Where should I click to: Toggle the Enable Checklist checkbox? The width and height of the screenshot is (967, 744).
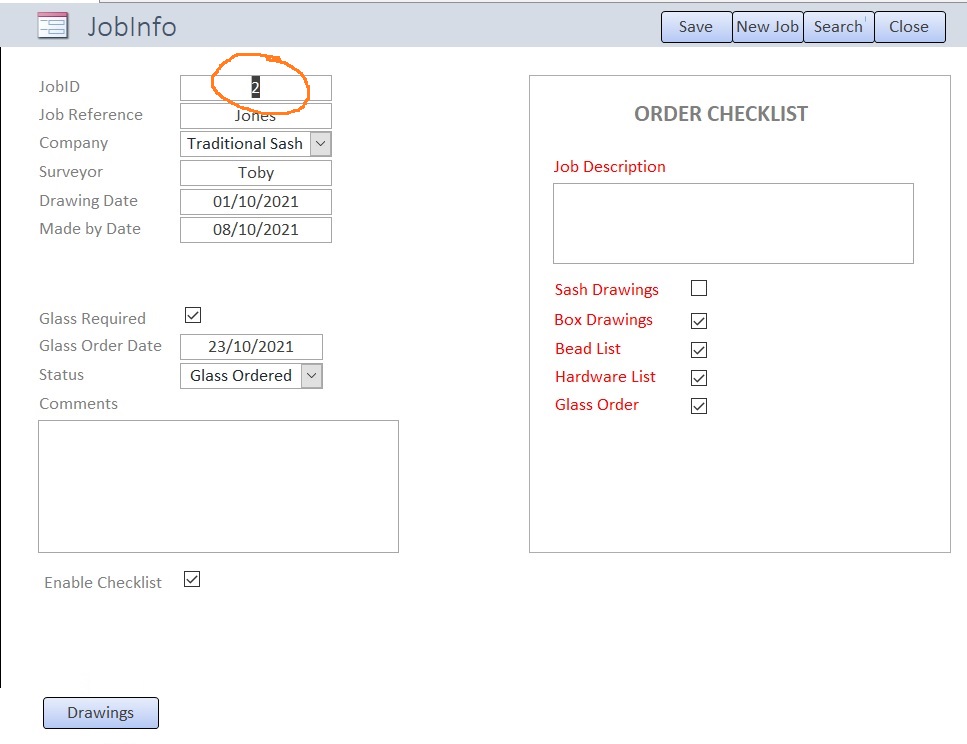pyautogui.click(x=192, y=579)
